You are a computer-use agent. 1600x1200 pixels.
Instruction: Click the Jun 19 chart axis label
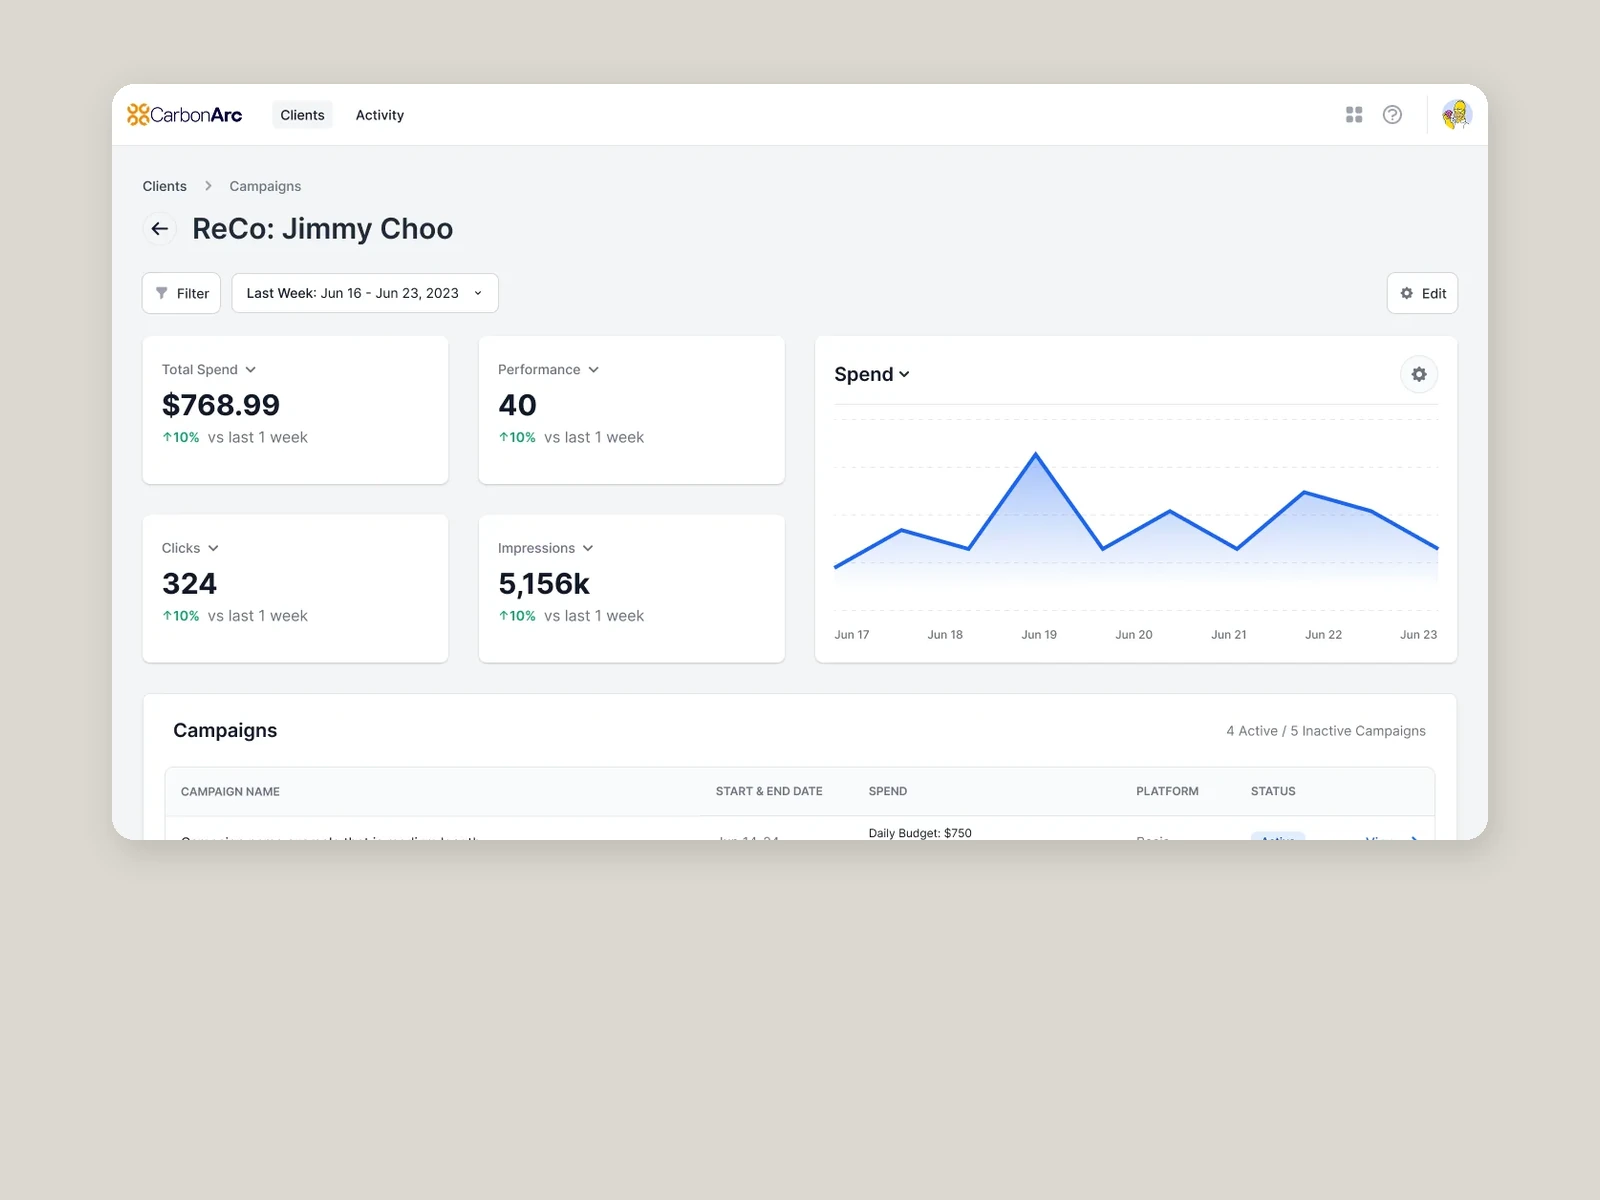point(1039,635)
